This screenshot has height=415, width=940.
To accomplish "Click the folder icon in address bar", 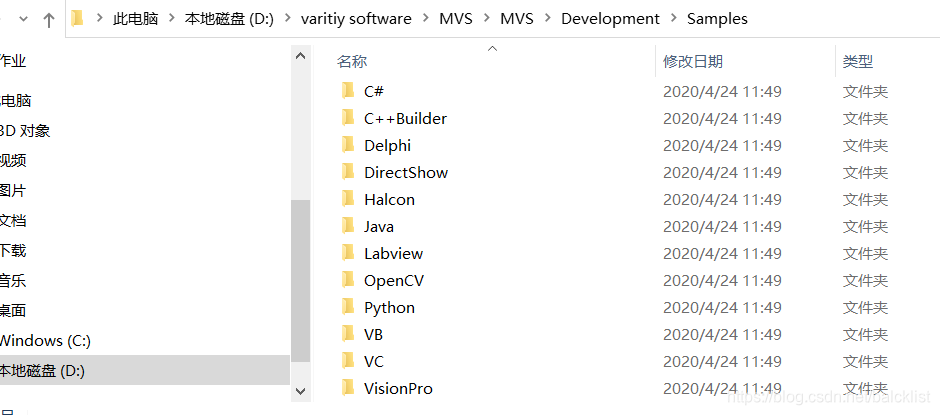I will pos(77,19).
